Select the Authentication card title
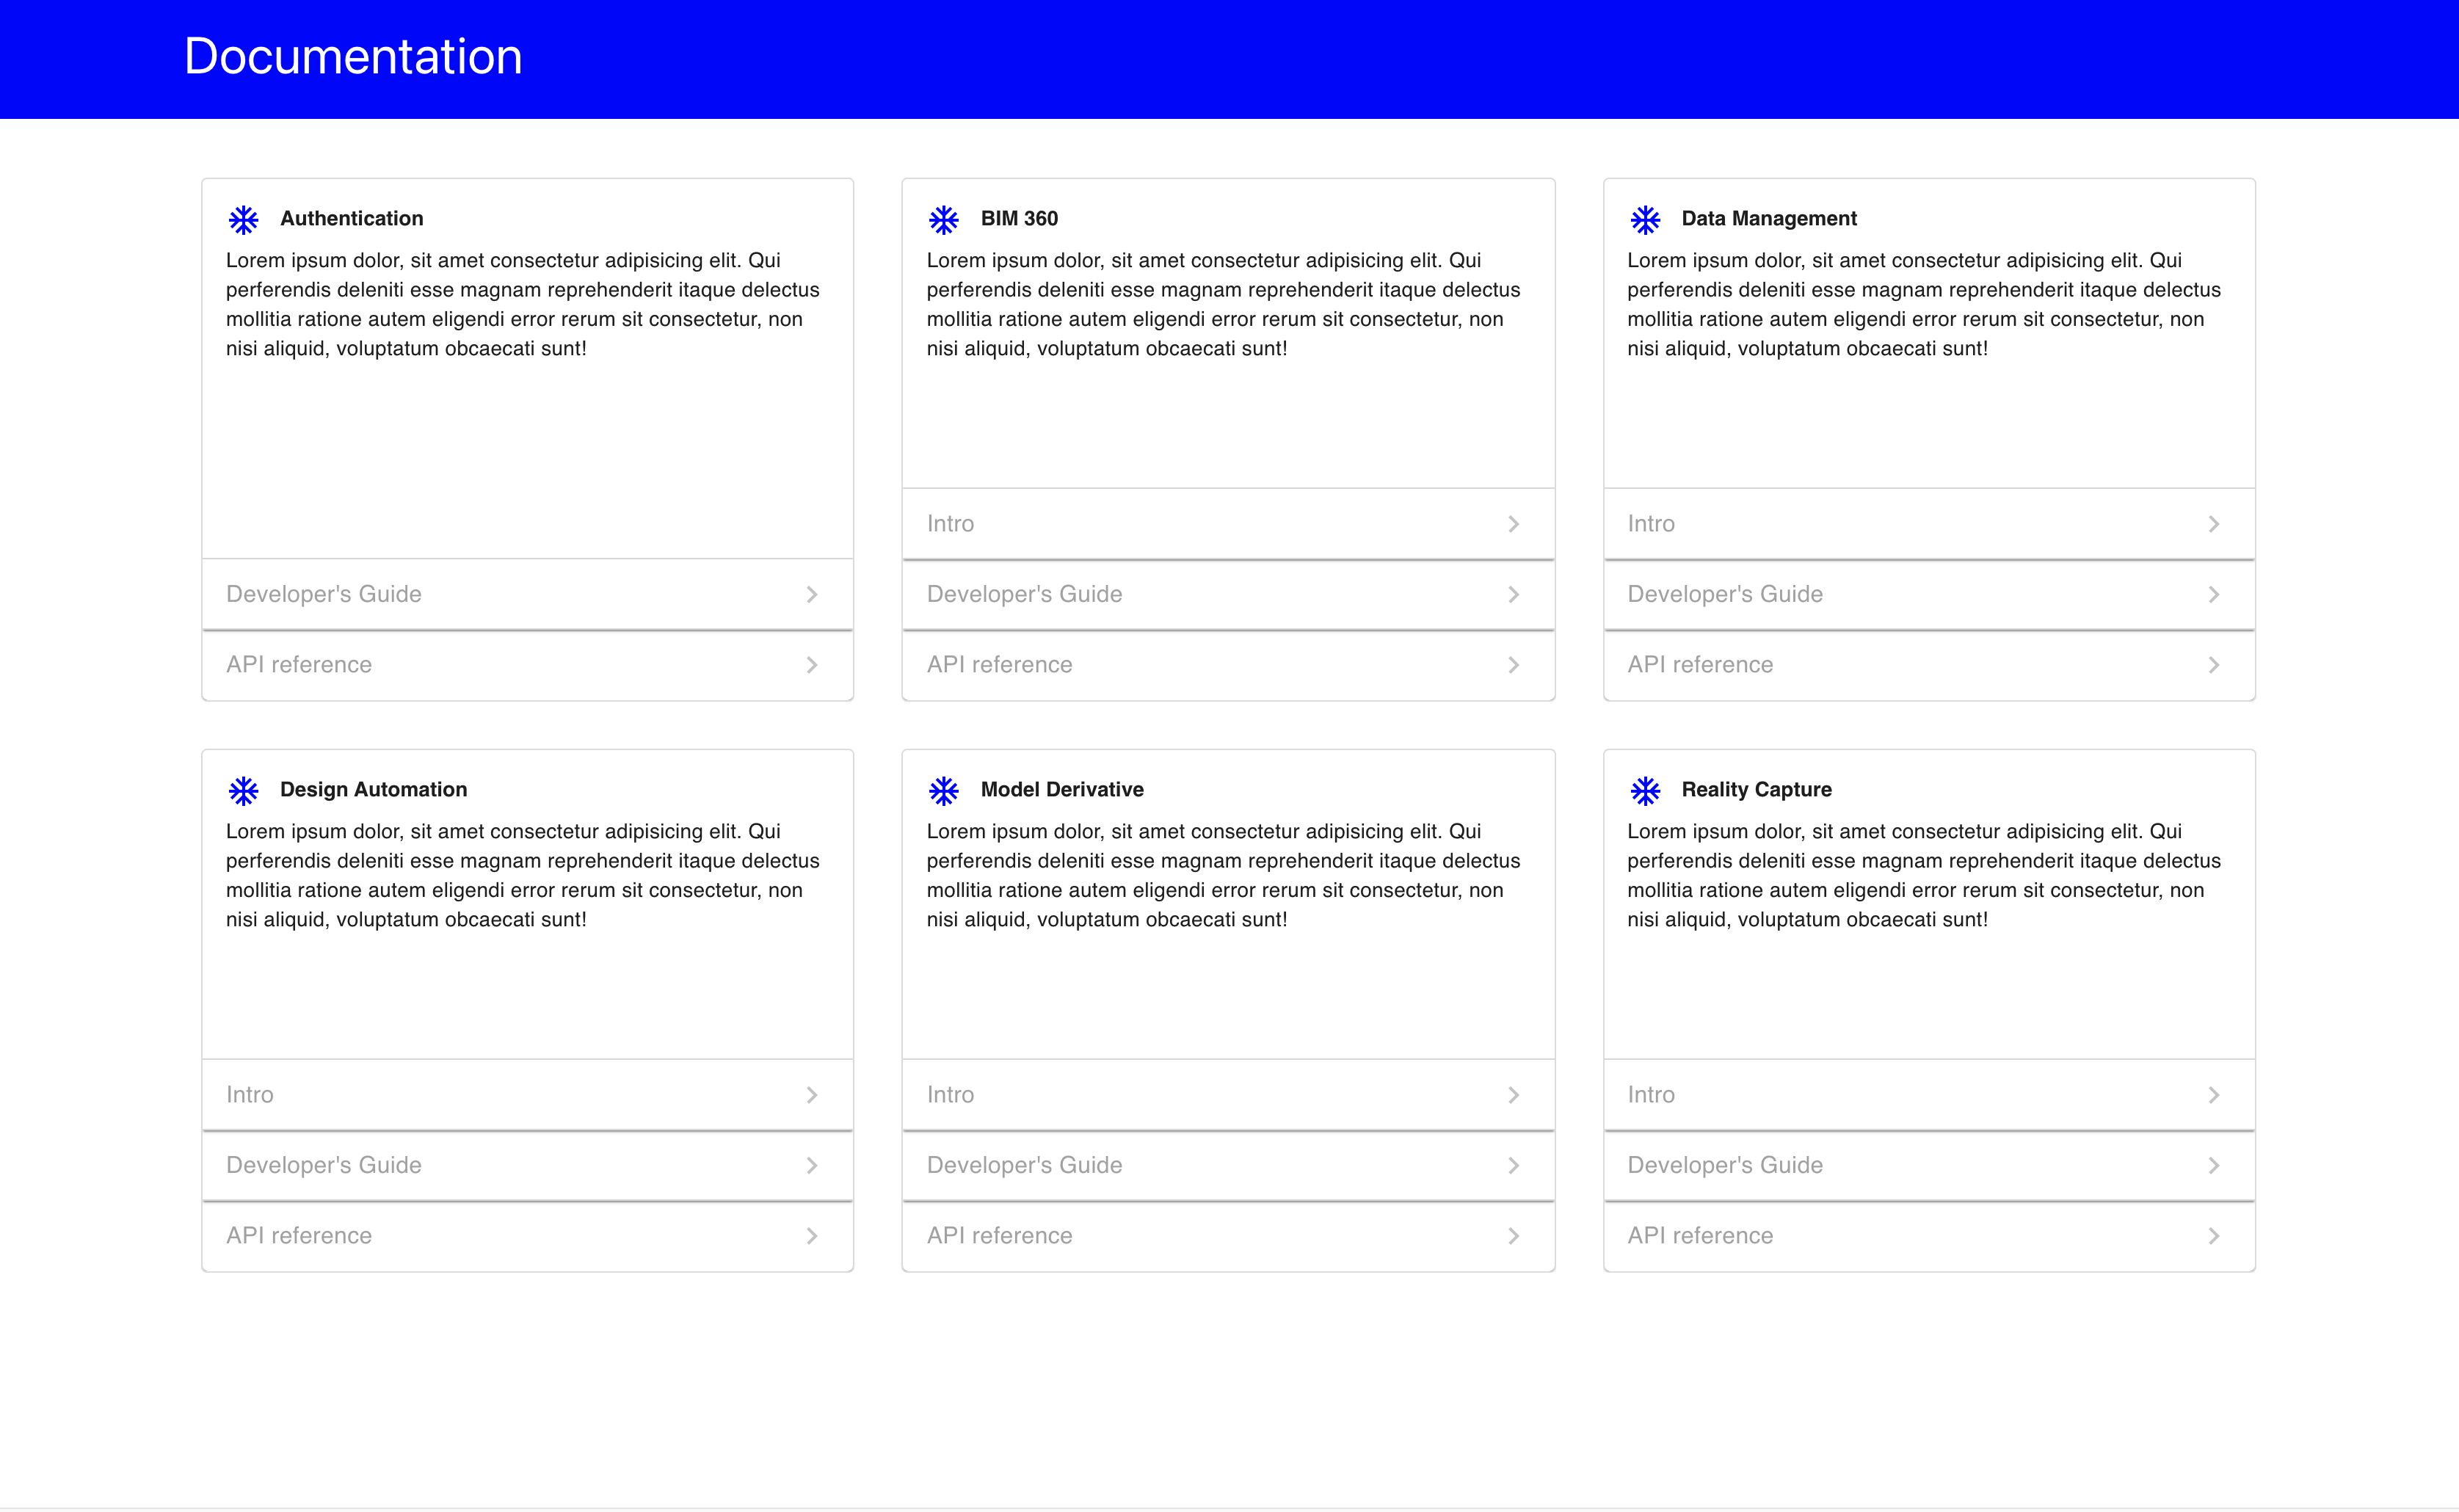Image resolution: width=2459 pixels, height=1512 pixels. (351, 218)
